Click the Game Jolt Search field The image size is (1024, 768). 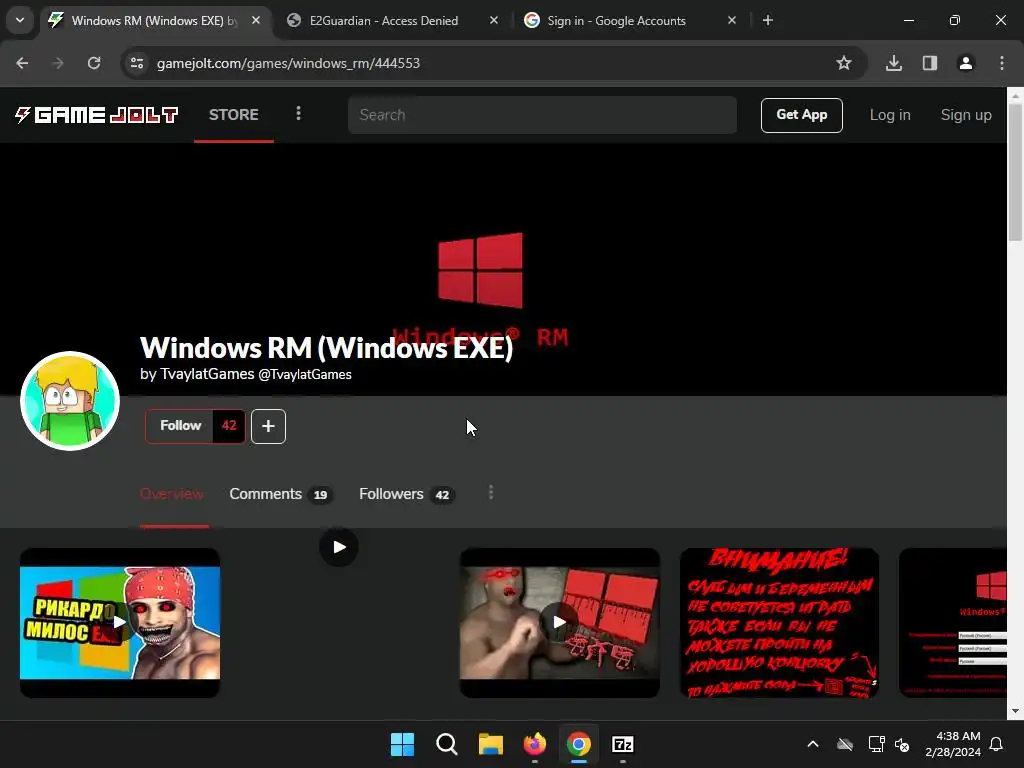(542, 115)
